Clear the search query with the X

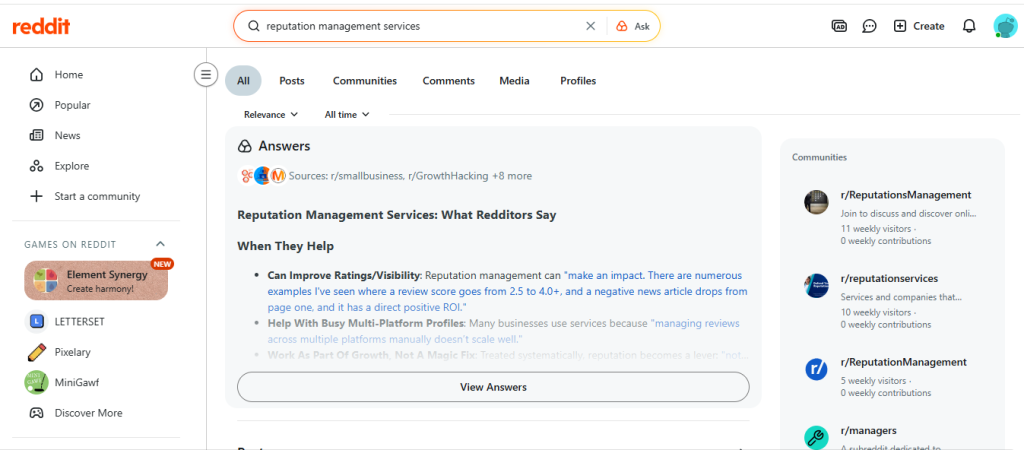[x=590, y=26]
